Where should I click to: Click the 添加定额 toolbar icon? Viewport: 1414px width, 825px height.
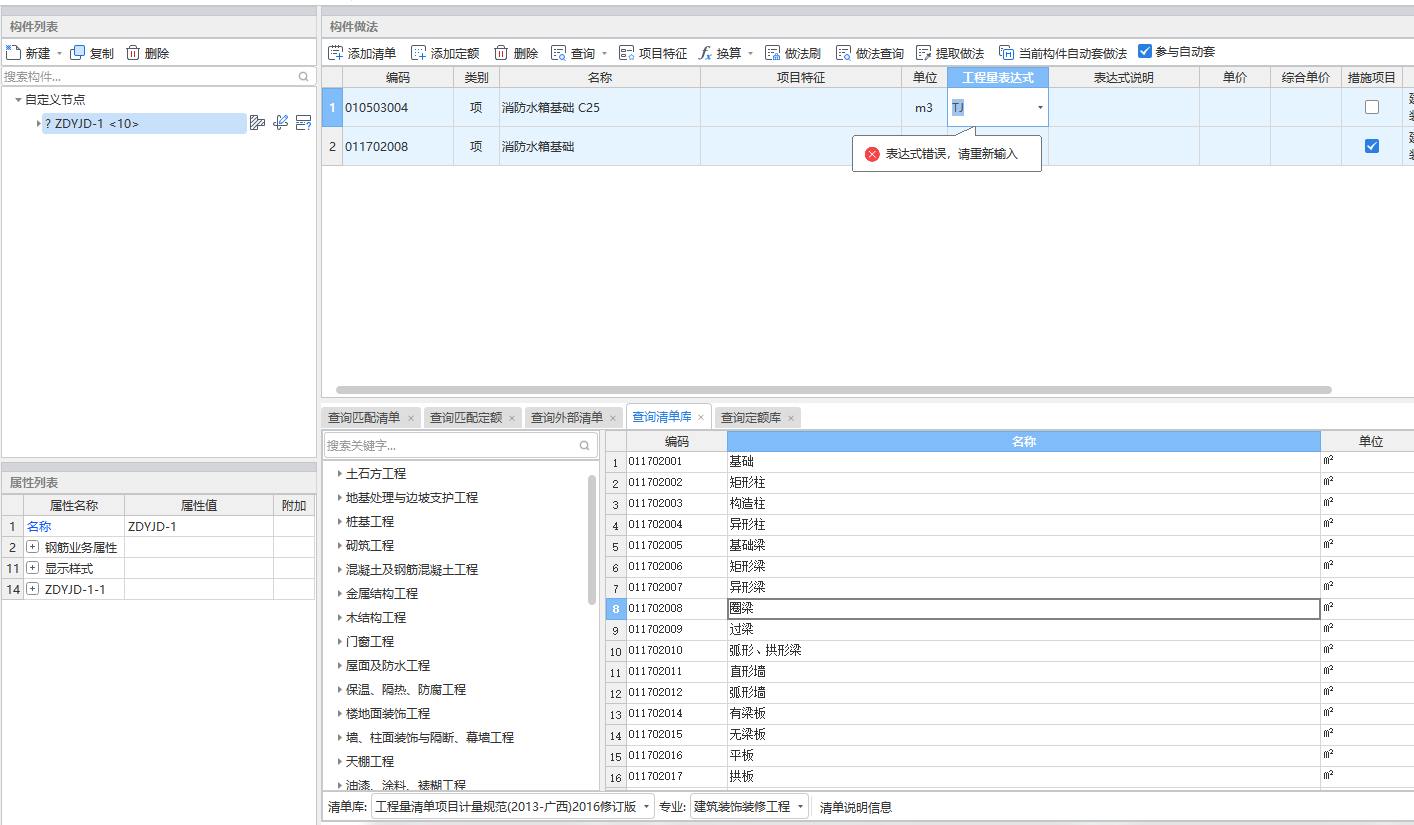(419, 53)
